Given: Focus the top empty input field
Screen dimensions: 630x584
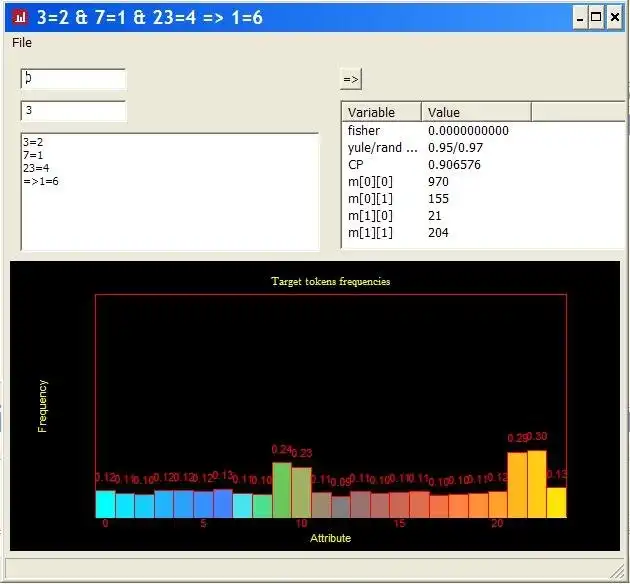Looking at the screenshot, I should [x=73, y=79].
